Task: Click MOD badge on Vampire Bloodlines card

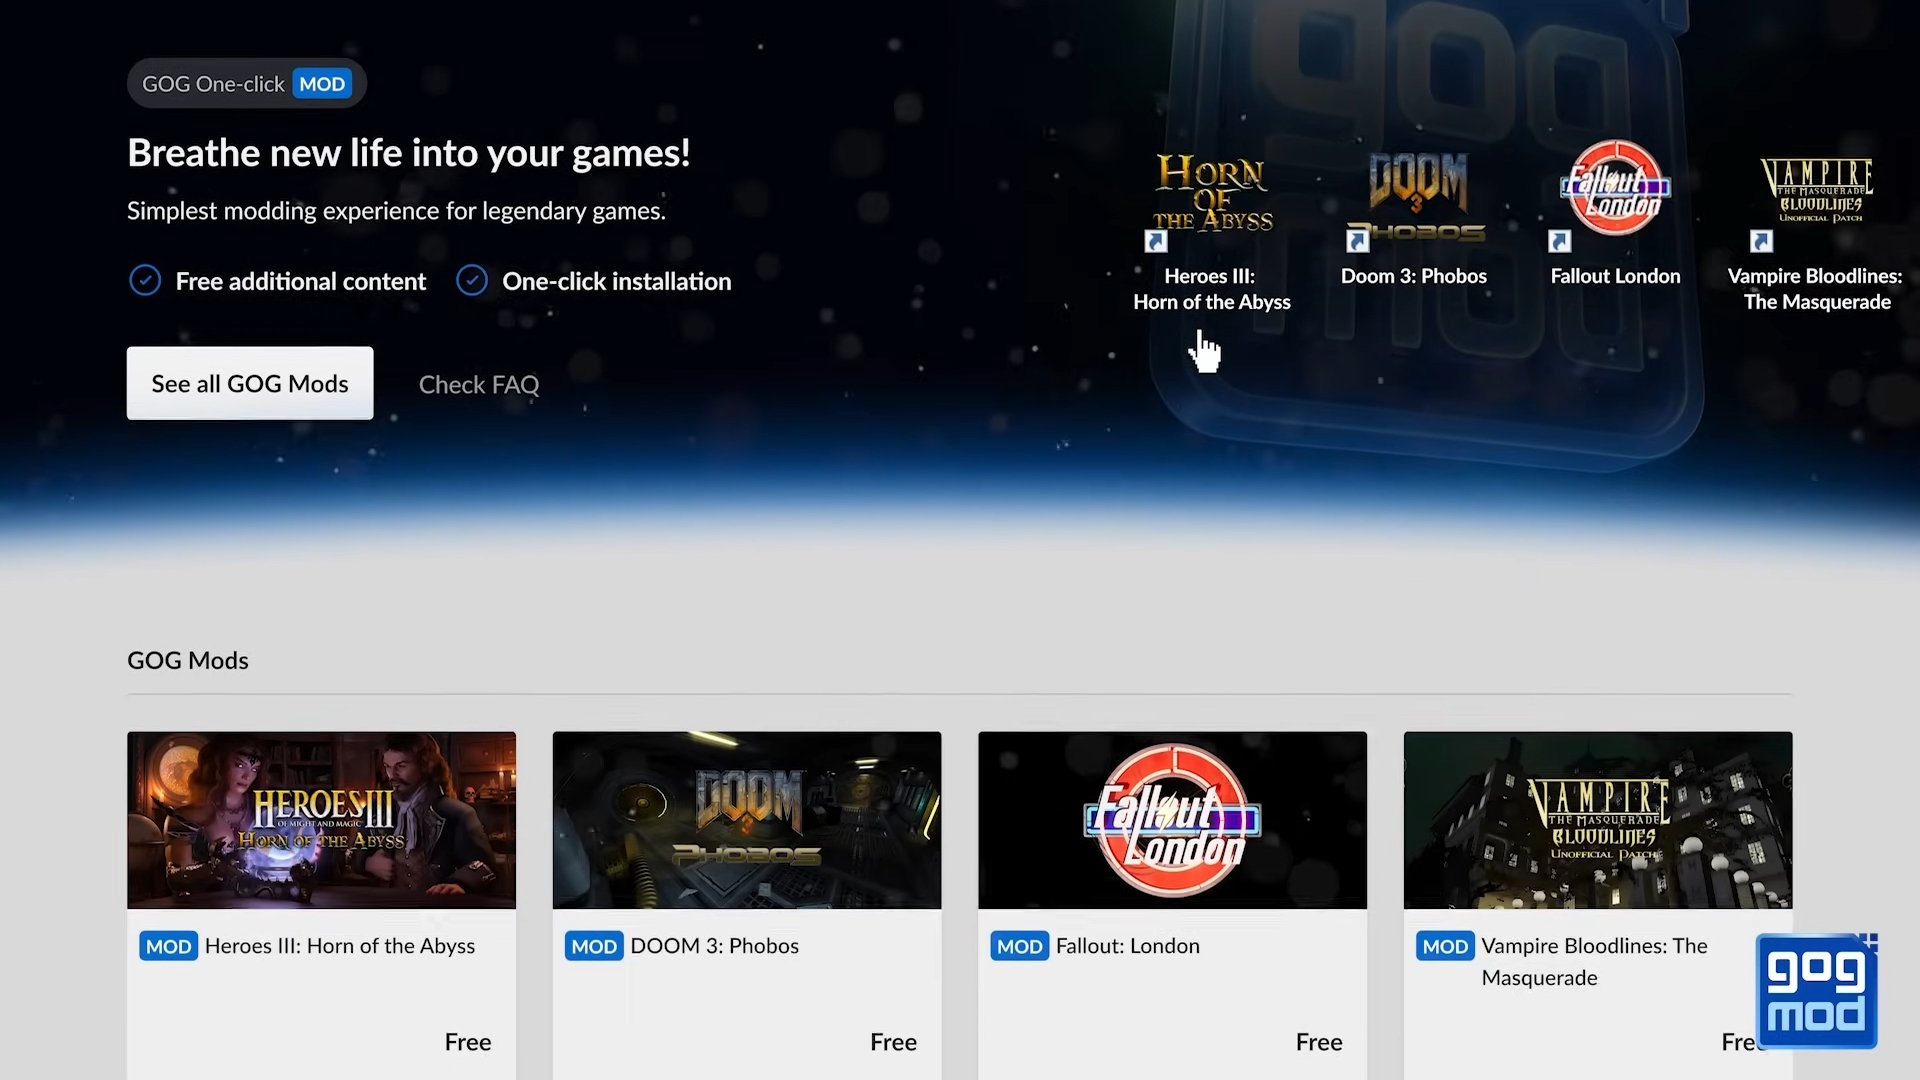Action: 1445,946
